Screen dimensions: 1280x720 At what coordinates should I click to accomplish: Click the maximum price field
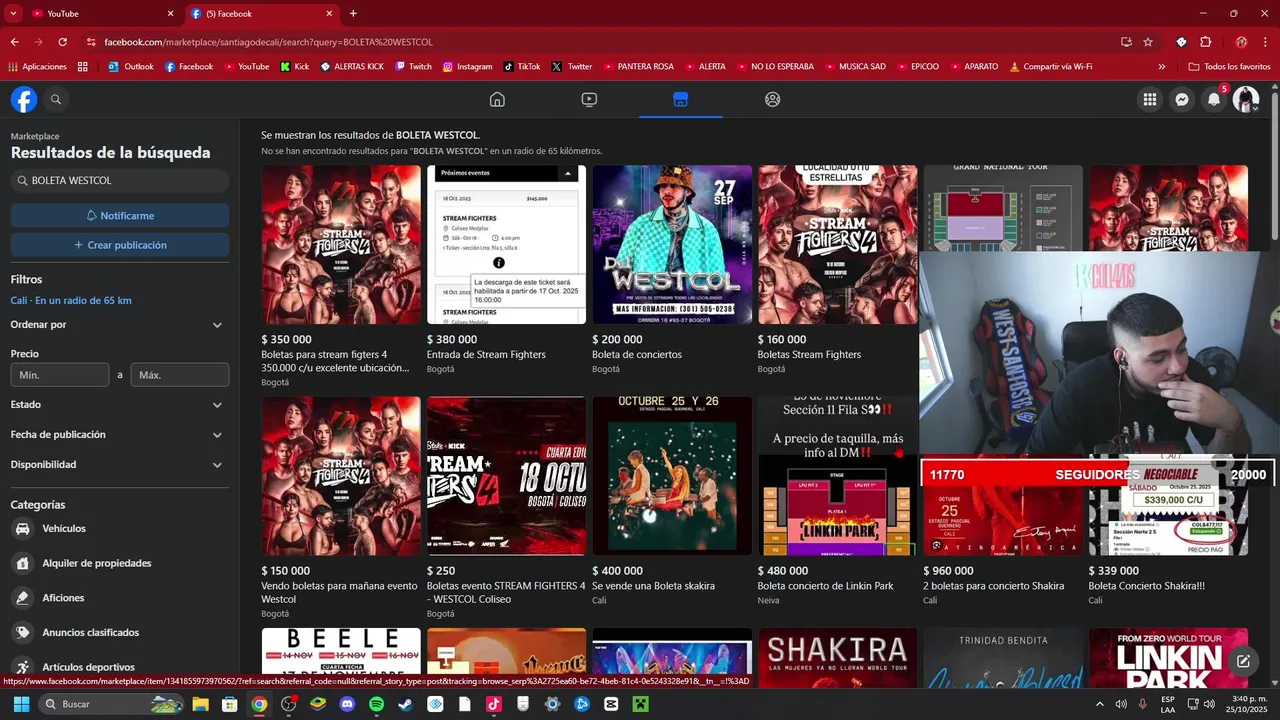[180, 375]
